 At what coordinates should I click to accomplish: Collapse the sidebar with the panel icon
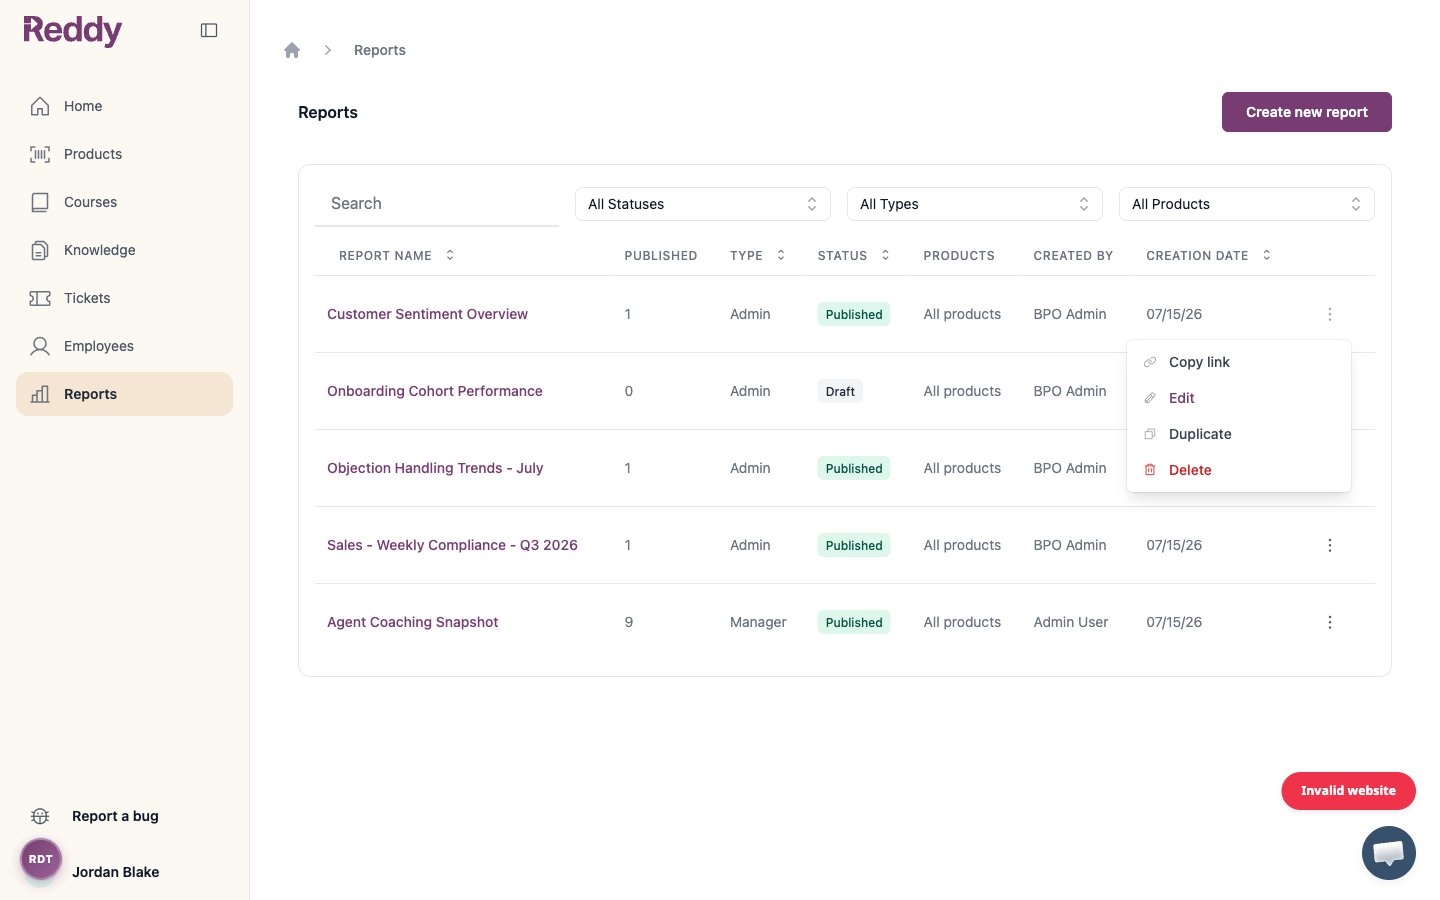pyautogui.click(x=209, y=30)
